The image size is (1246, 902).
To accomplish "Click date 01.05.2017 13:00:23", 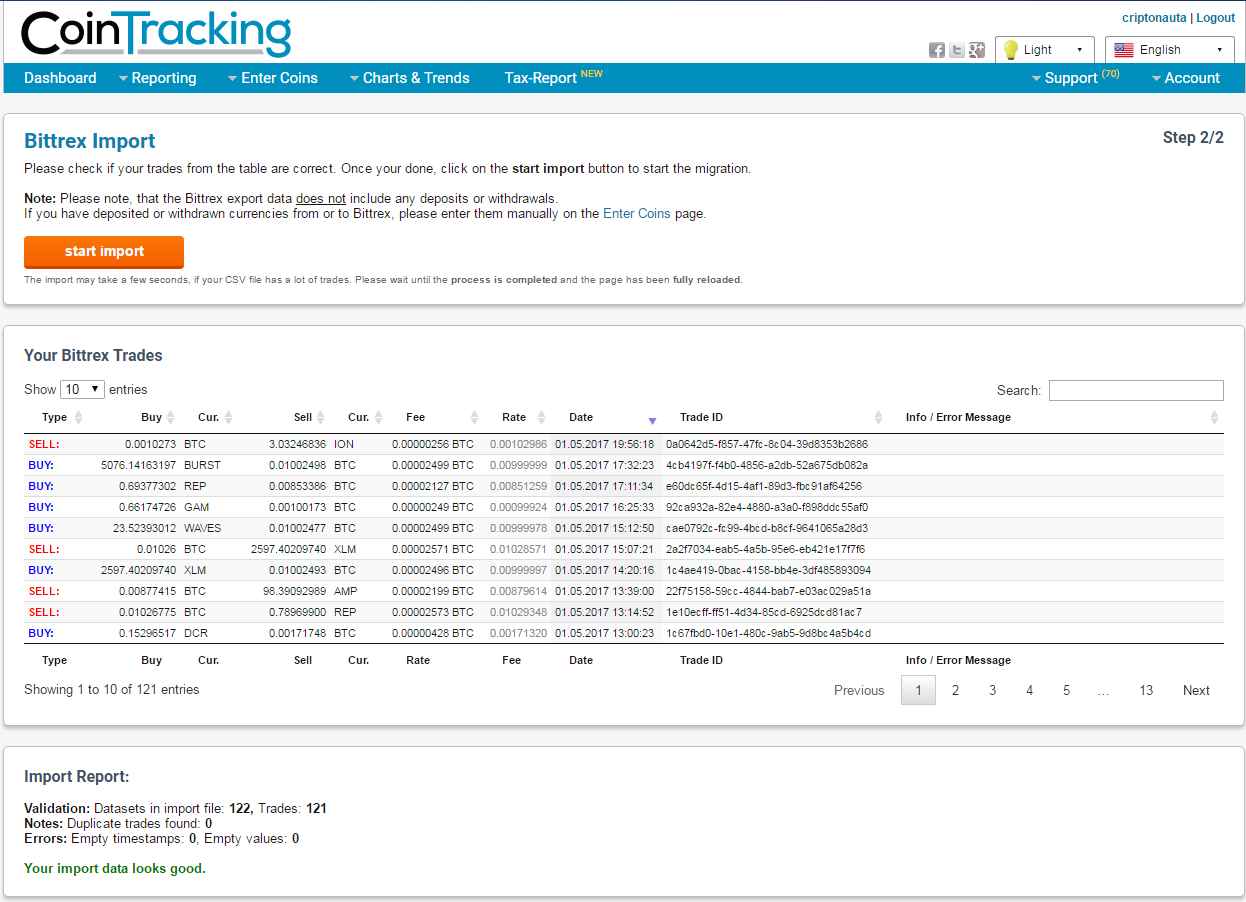I will click(x=605, y=633).
